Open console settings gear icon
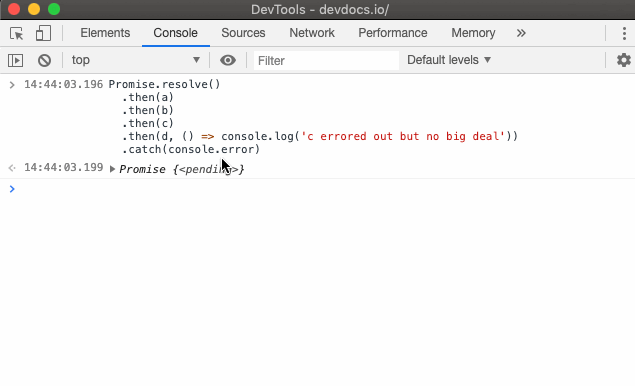 point(624,60)
